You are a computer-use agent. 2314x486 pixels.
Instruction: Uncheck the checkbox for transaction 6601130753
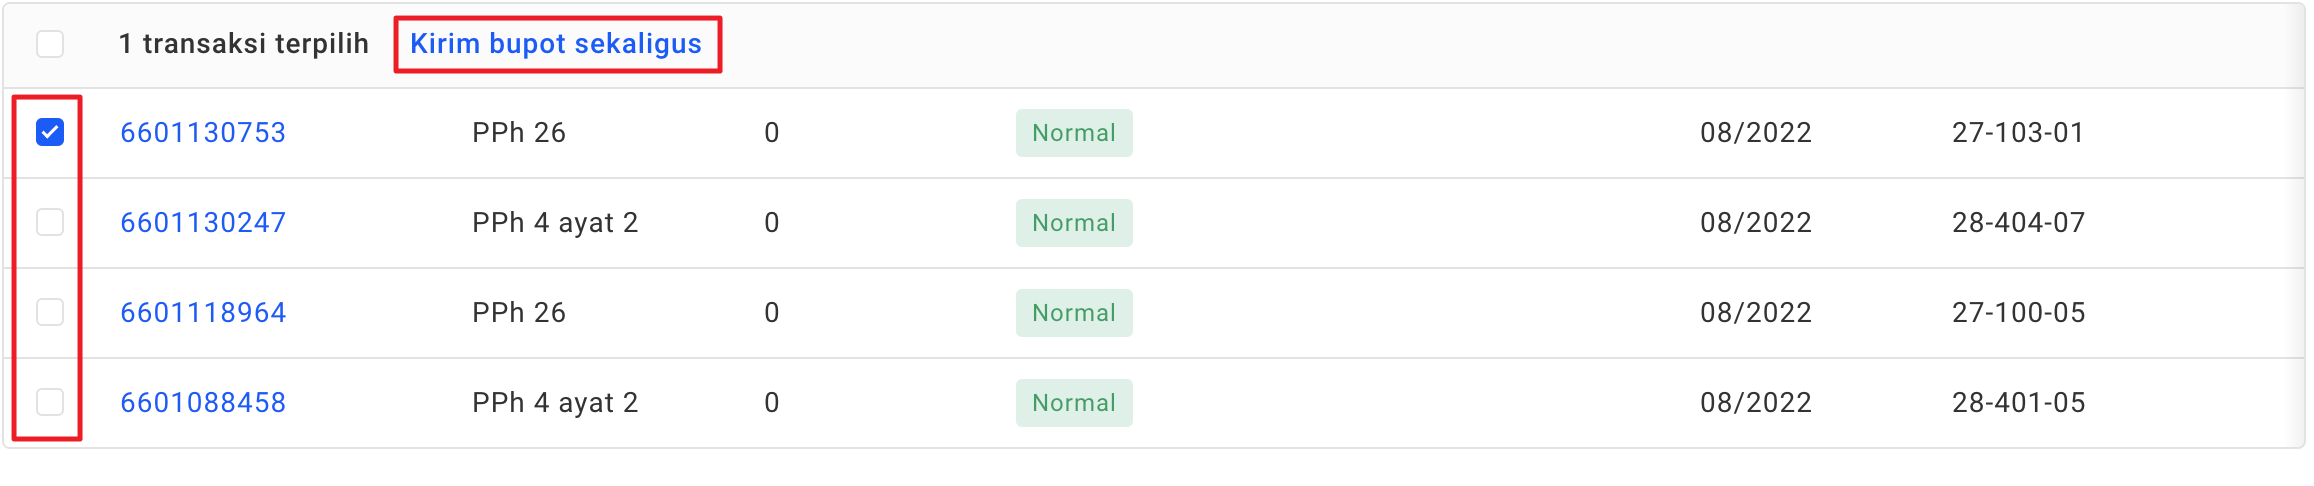pos(50,132)
